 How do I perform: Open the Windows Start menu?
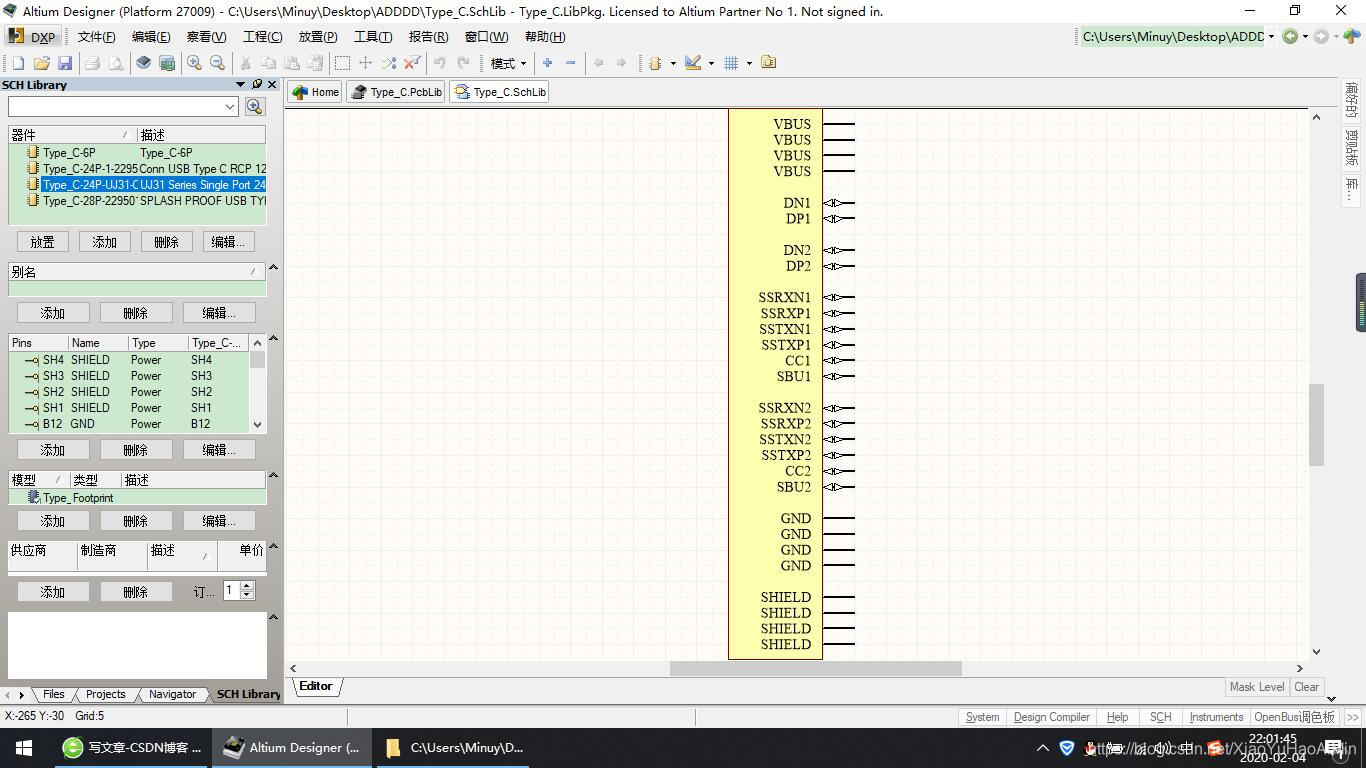point(23,747)
